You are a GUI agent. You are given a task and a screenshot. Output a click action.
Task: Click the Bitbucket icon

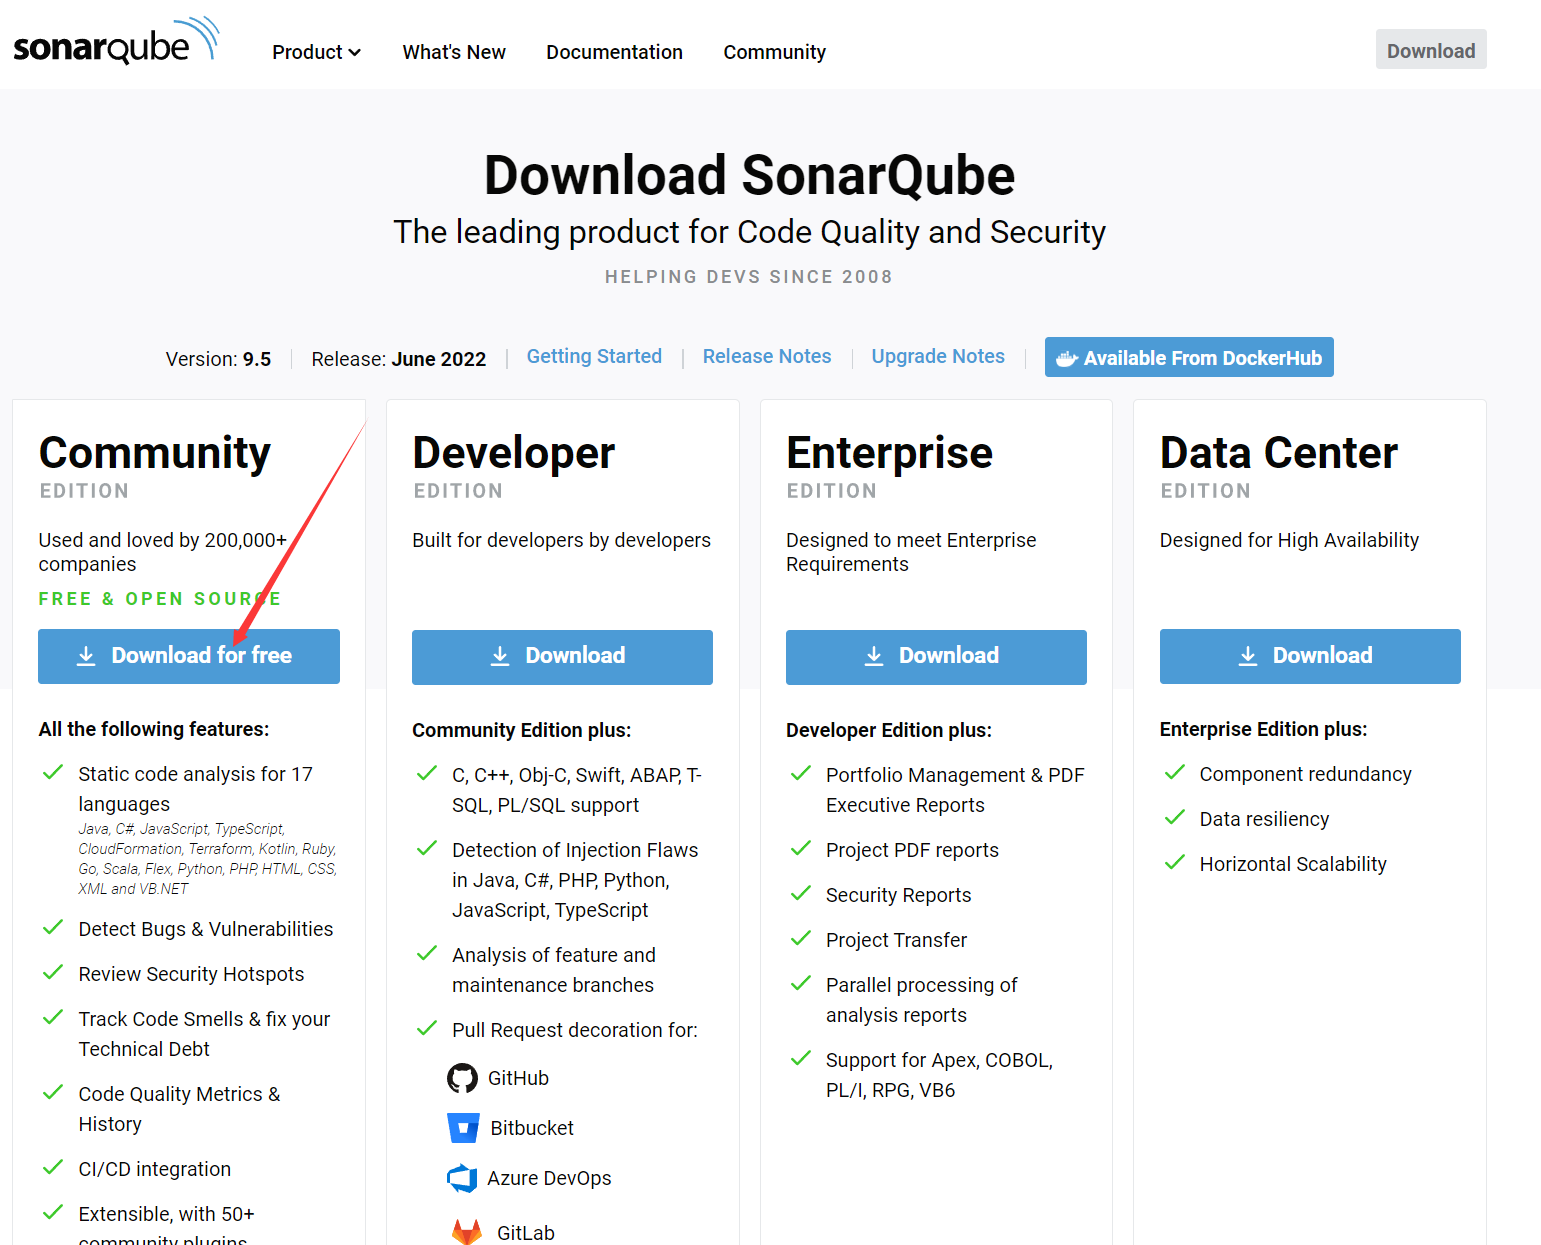pos(463,1128)
